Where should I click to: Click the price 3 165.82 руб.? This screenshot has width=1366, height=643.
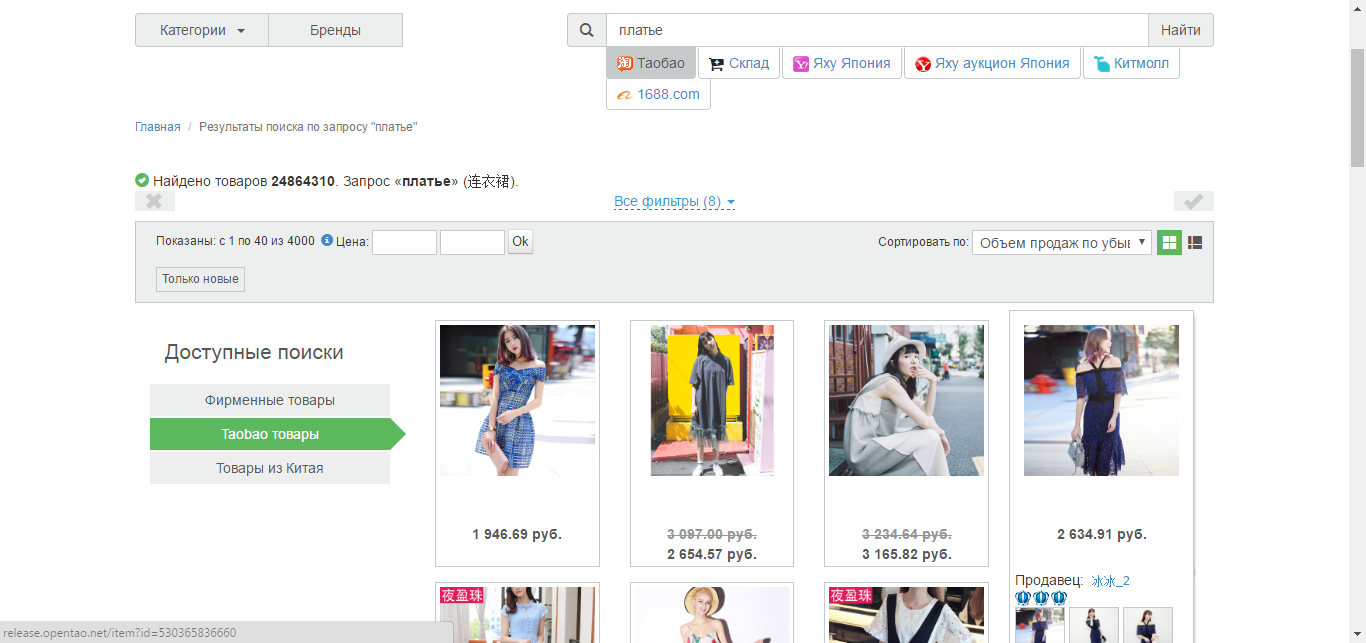pos(906,554)
